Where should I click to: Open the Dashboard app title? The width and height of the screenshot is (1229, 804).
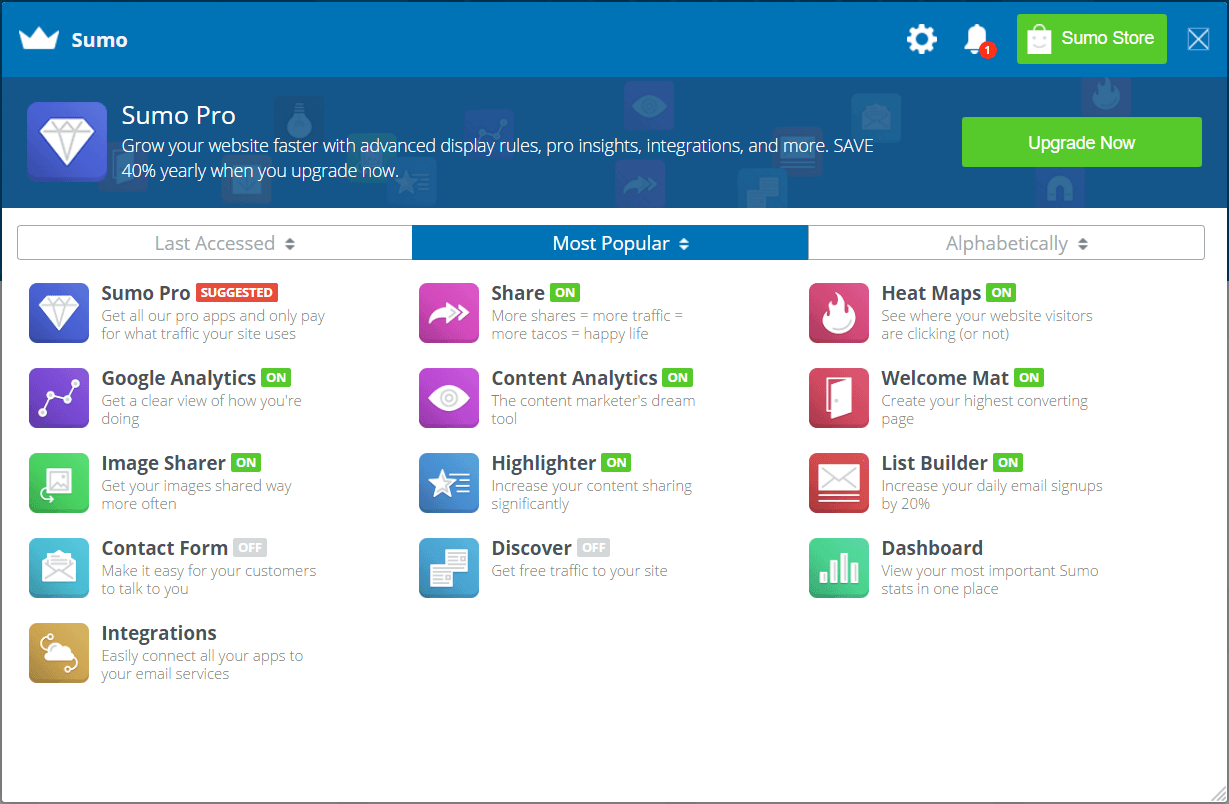tap(932, 548)
